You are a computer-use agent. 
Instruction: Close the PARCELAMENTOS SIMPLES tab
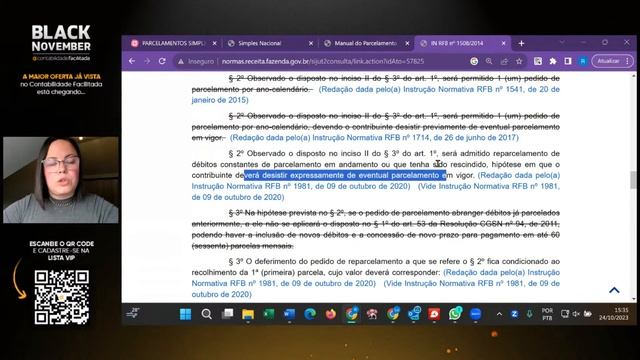214,43
